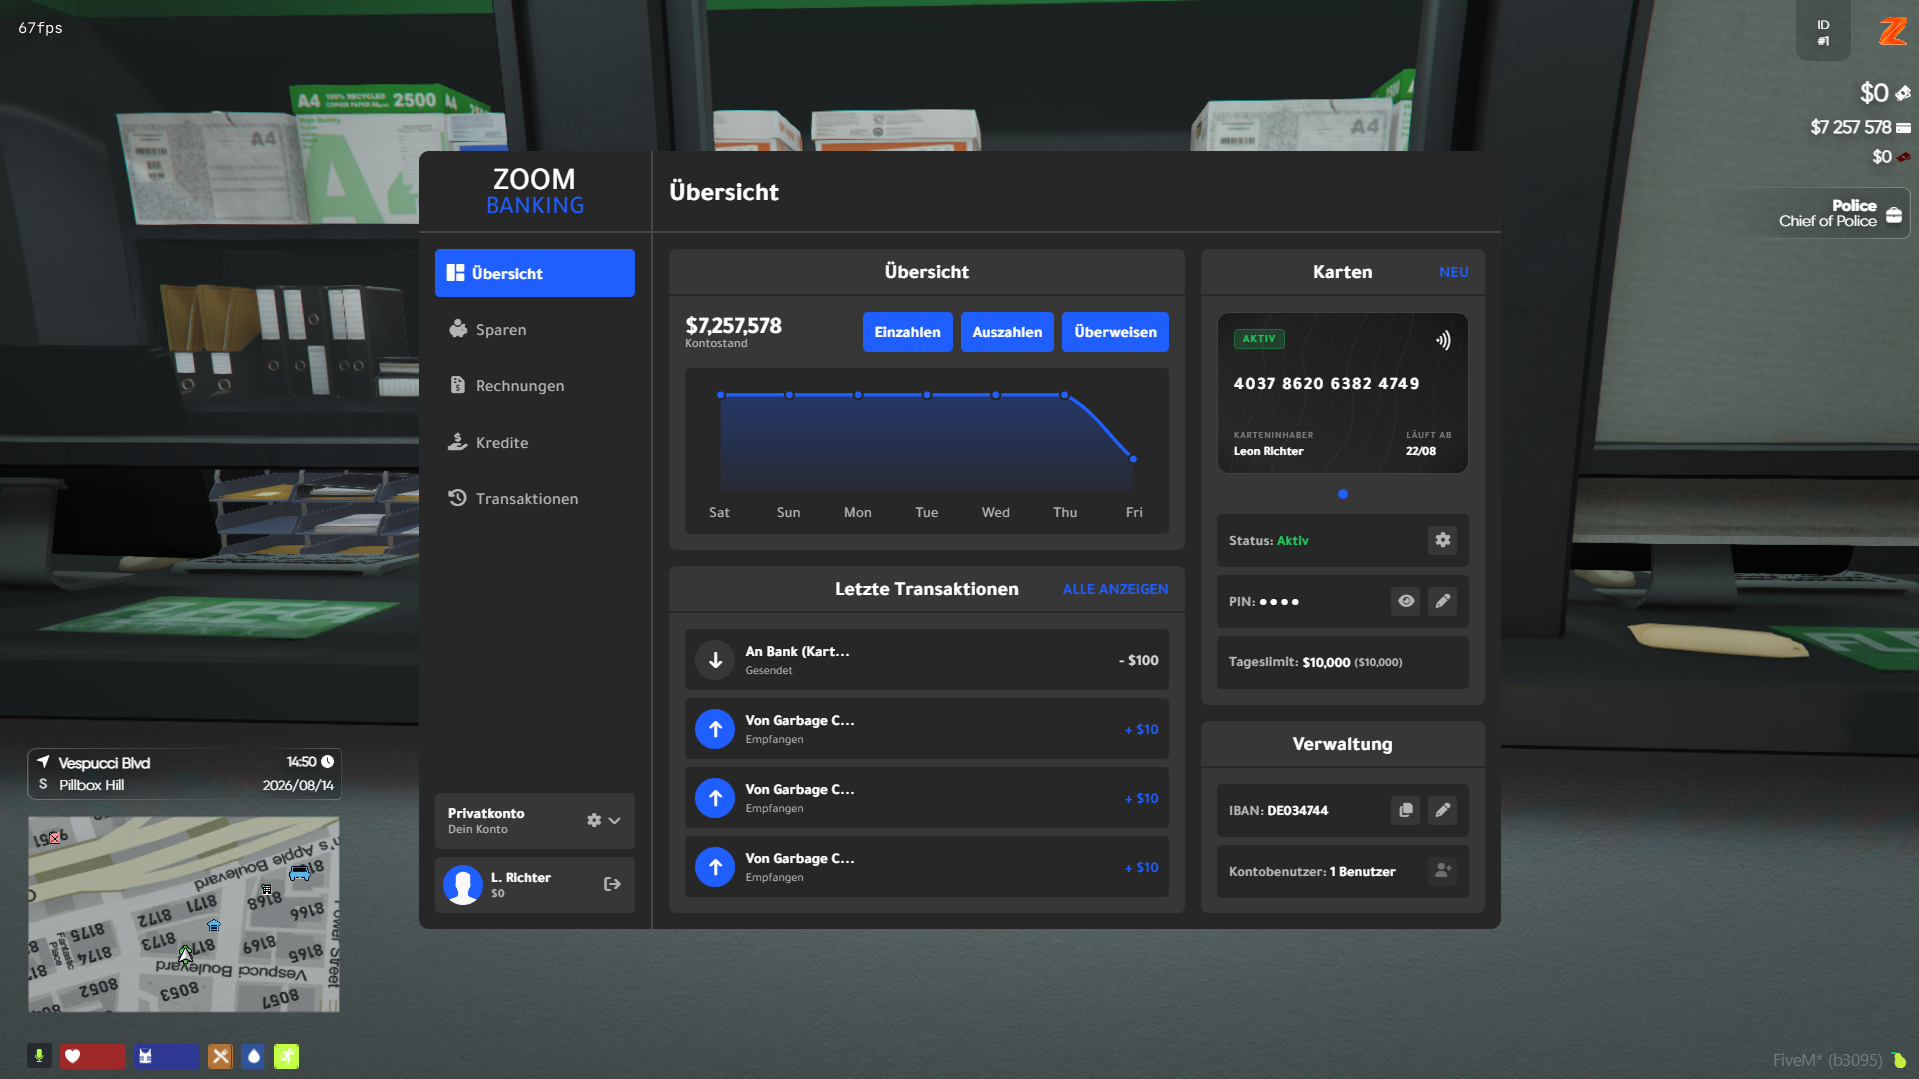Click the Thursday data point on chart
This screenshot has width=1919, height=1079.
[1064, 395]
